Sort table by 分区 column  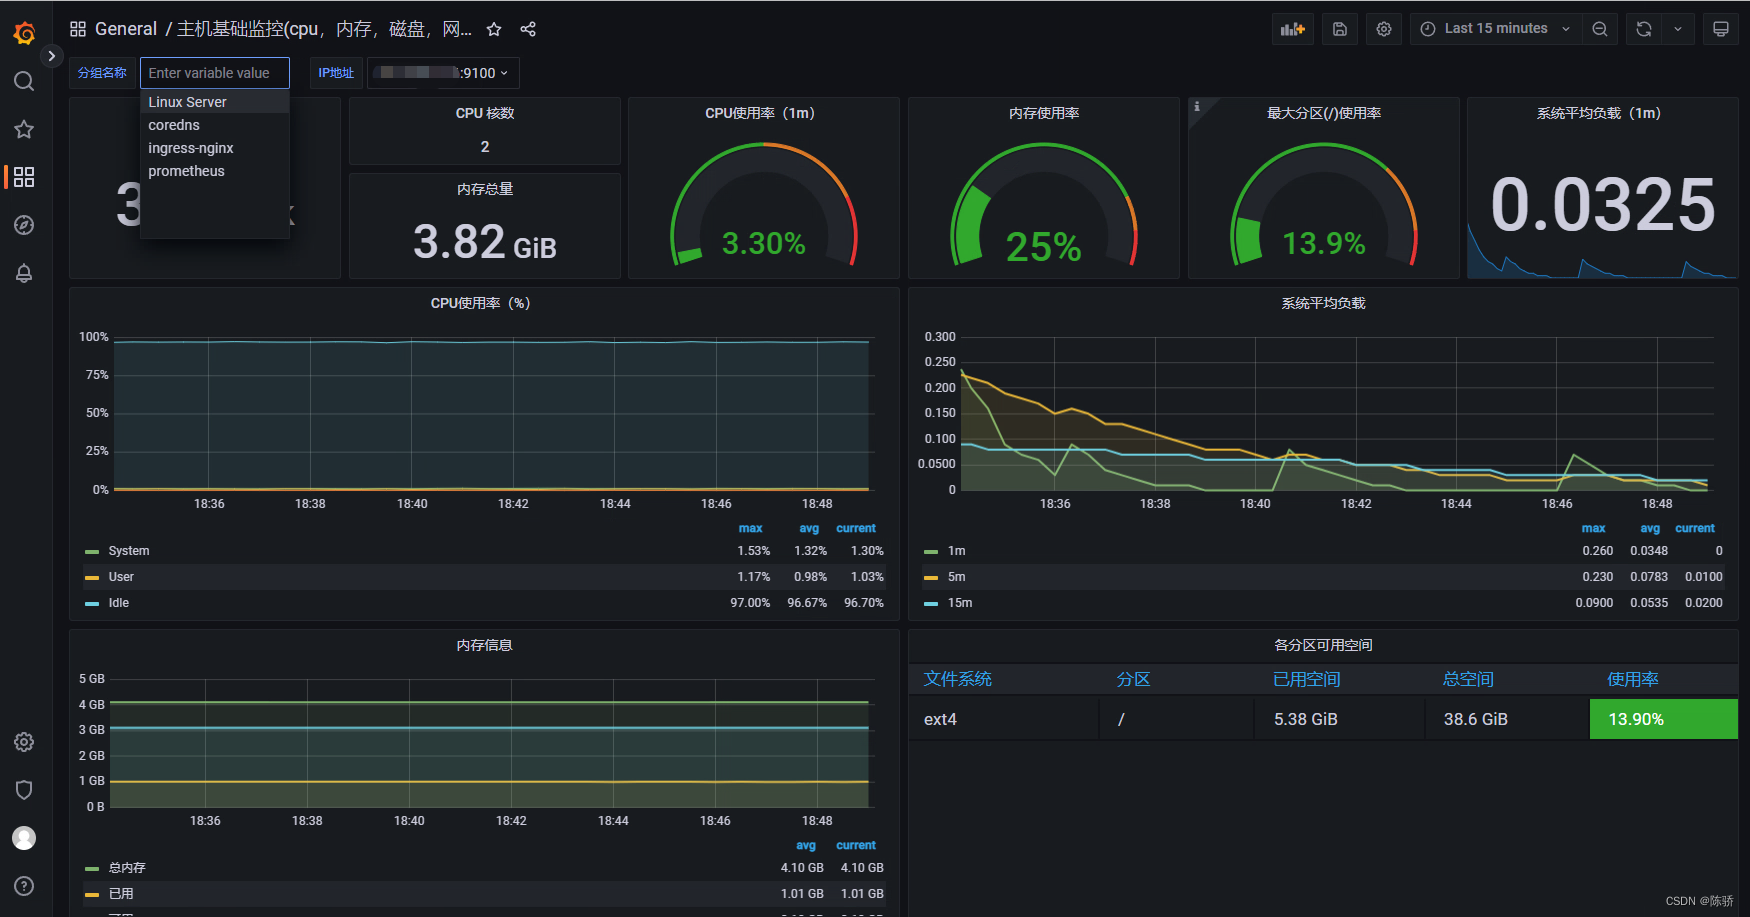(x=1133, y=679)
